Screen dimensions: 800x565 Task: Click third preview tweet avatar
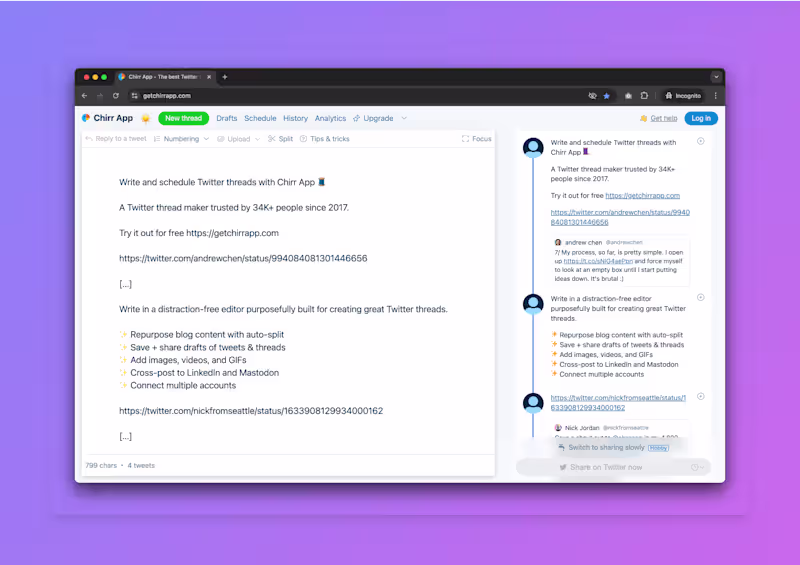pos(533,403)
